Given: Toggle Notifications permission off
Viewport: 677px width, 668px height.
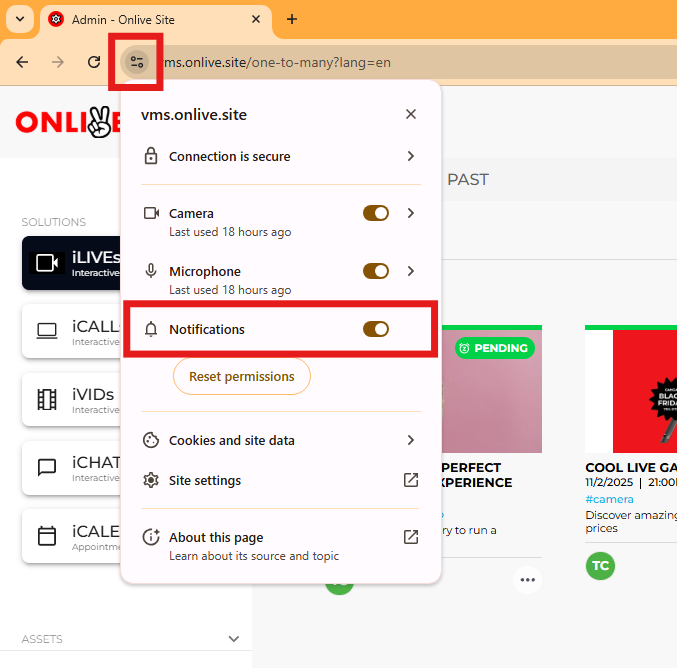Looking at the screenshot, I should point(376,329).
